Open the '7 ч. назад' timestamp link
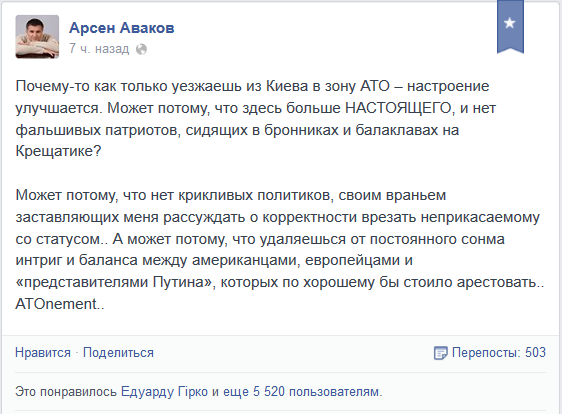 coord(99,48)
